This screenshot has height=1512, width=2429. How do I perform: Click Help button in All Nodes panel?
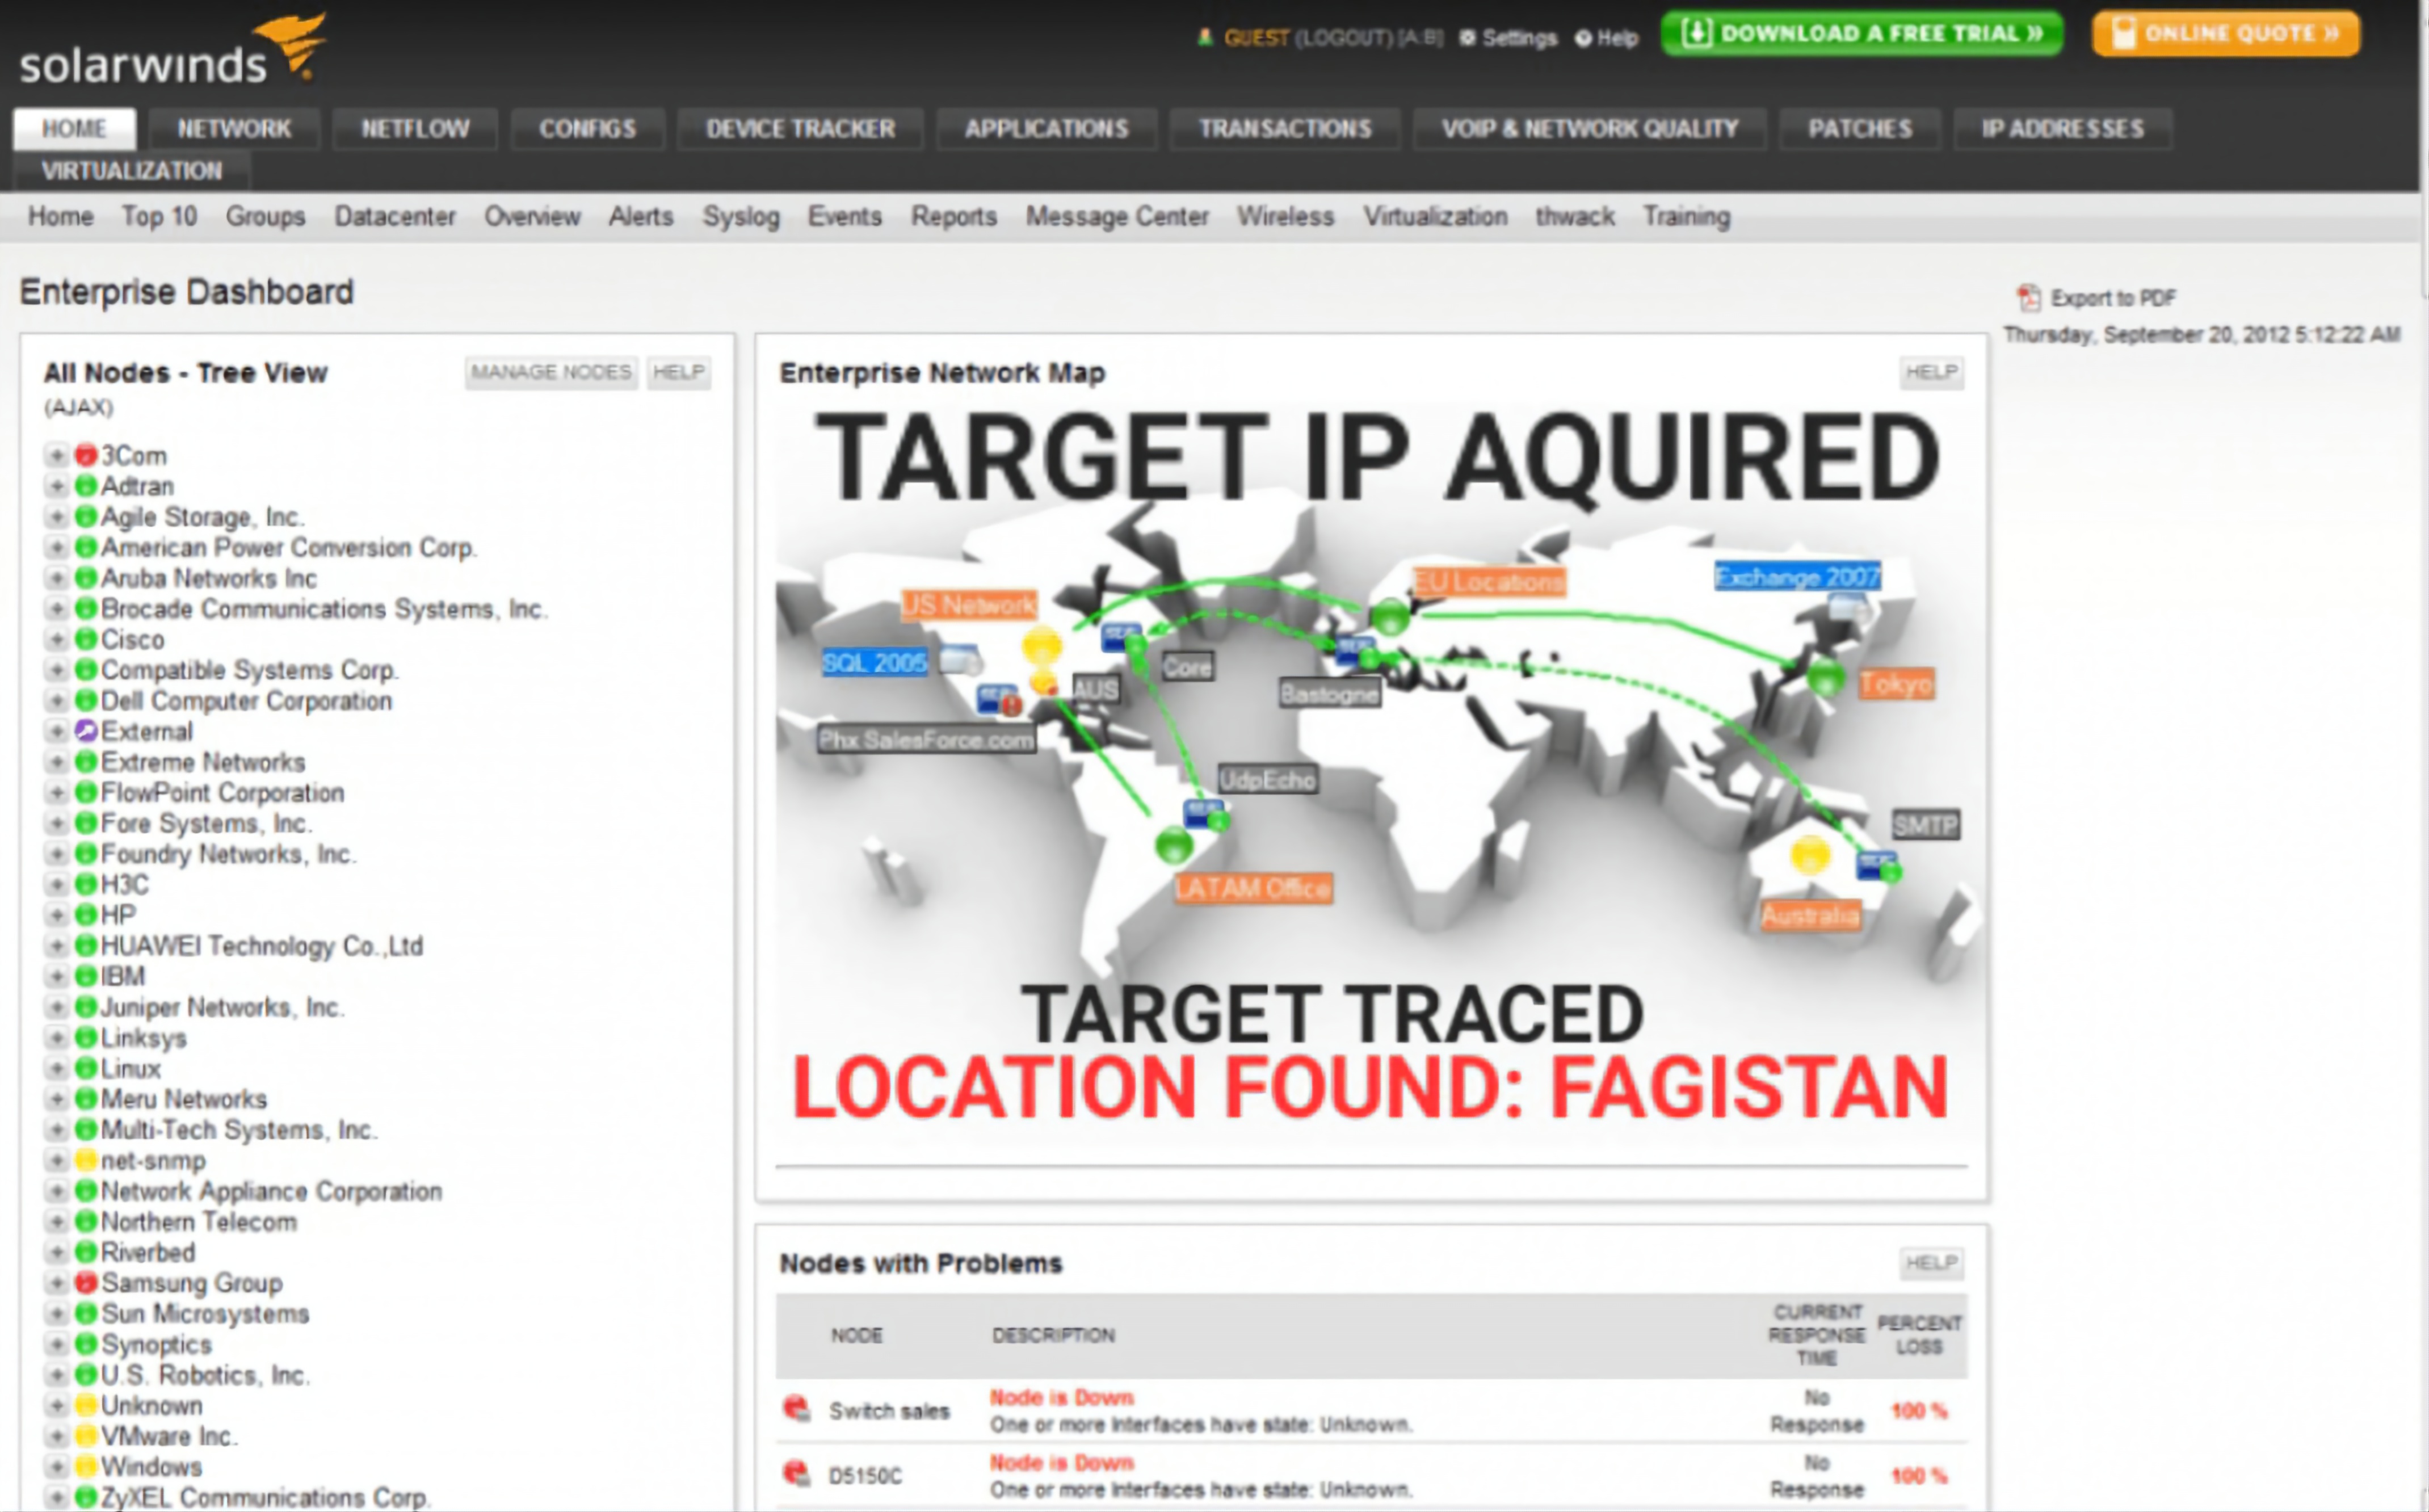[x=678, y=373]
